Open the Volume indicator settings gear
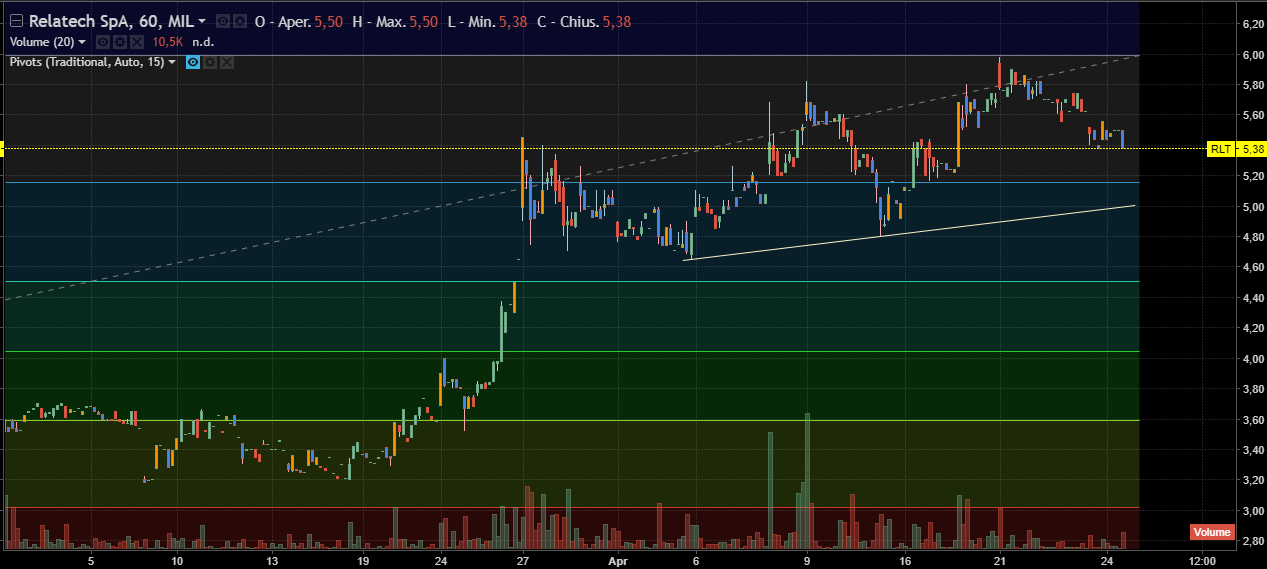The image size is (1267, 569). click(x=118, y=42)
